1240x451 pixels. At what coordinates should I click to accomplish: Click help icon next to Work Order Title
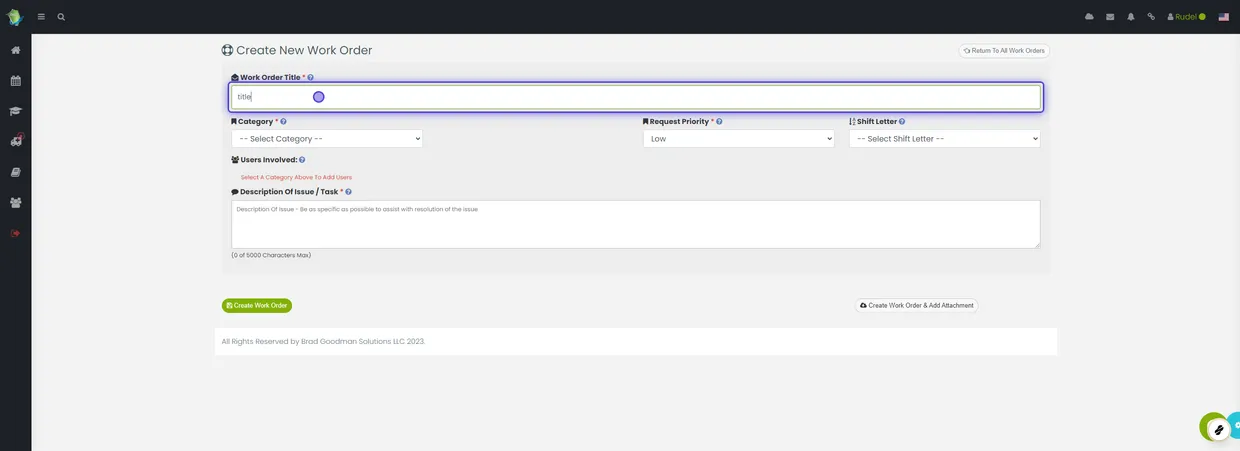tap(311, 77)
